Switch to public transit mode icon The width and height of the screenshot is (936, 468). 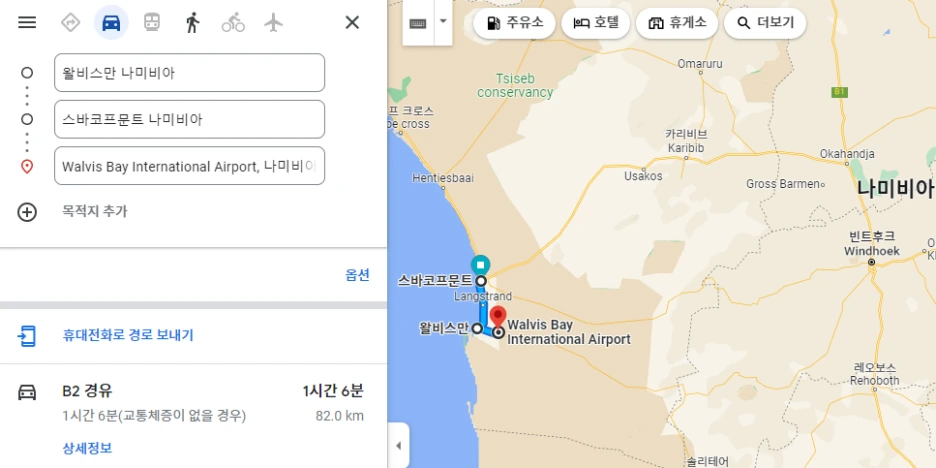(152, 23)
